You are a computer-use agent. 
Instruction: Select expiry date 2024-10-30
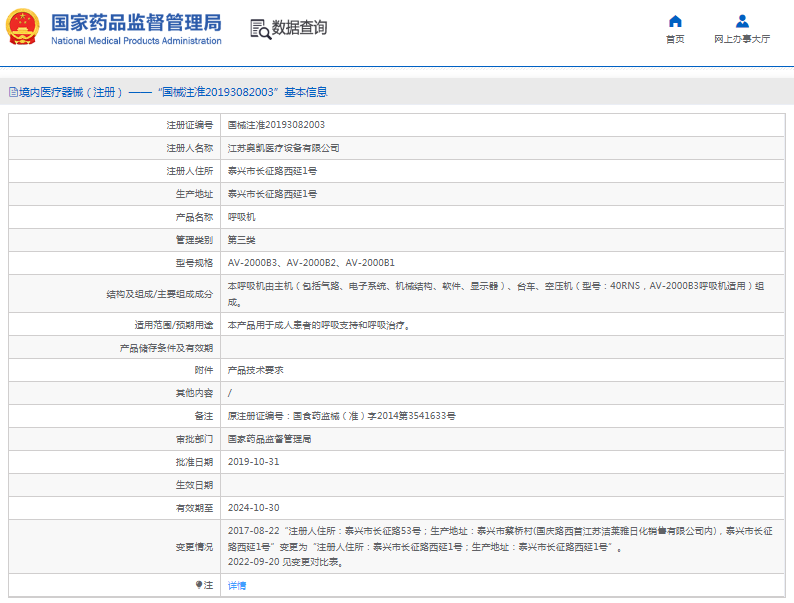click(253, 508)
